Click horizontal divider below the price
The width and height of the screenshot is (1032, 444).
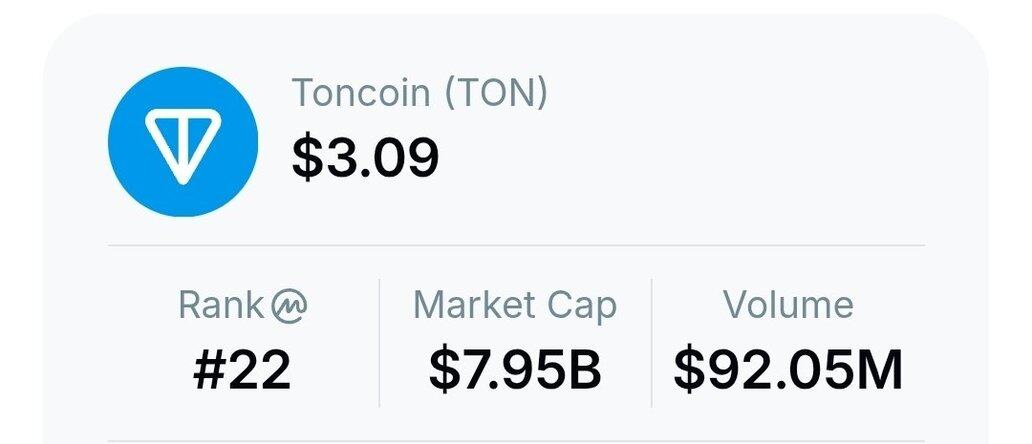click(516, 245)
